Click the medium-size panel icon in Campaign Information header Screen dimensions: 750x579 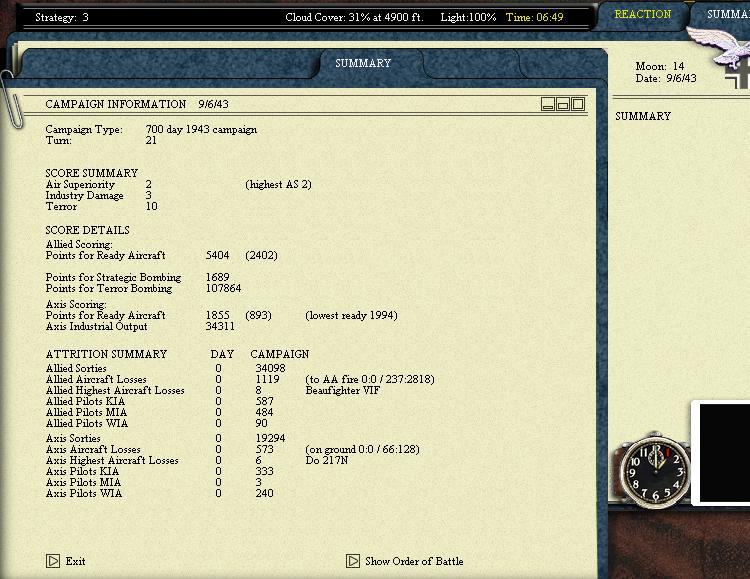(x=563, y=104)
